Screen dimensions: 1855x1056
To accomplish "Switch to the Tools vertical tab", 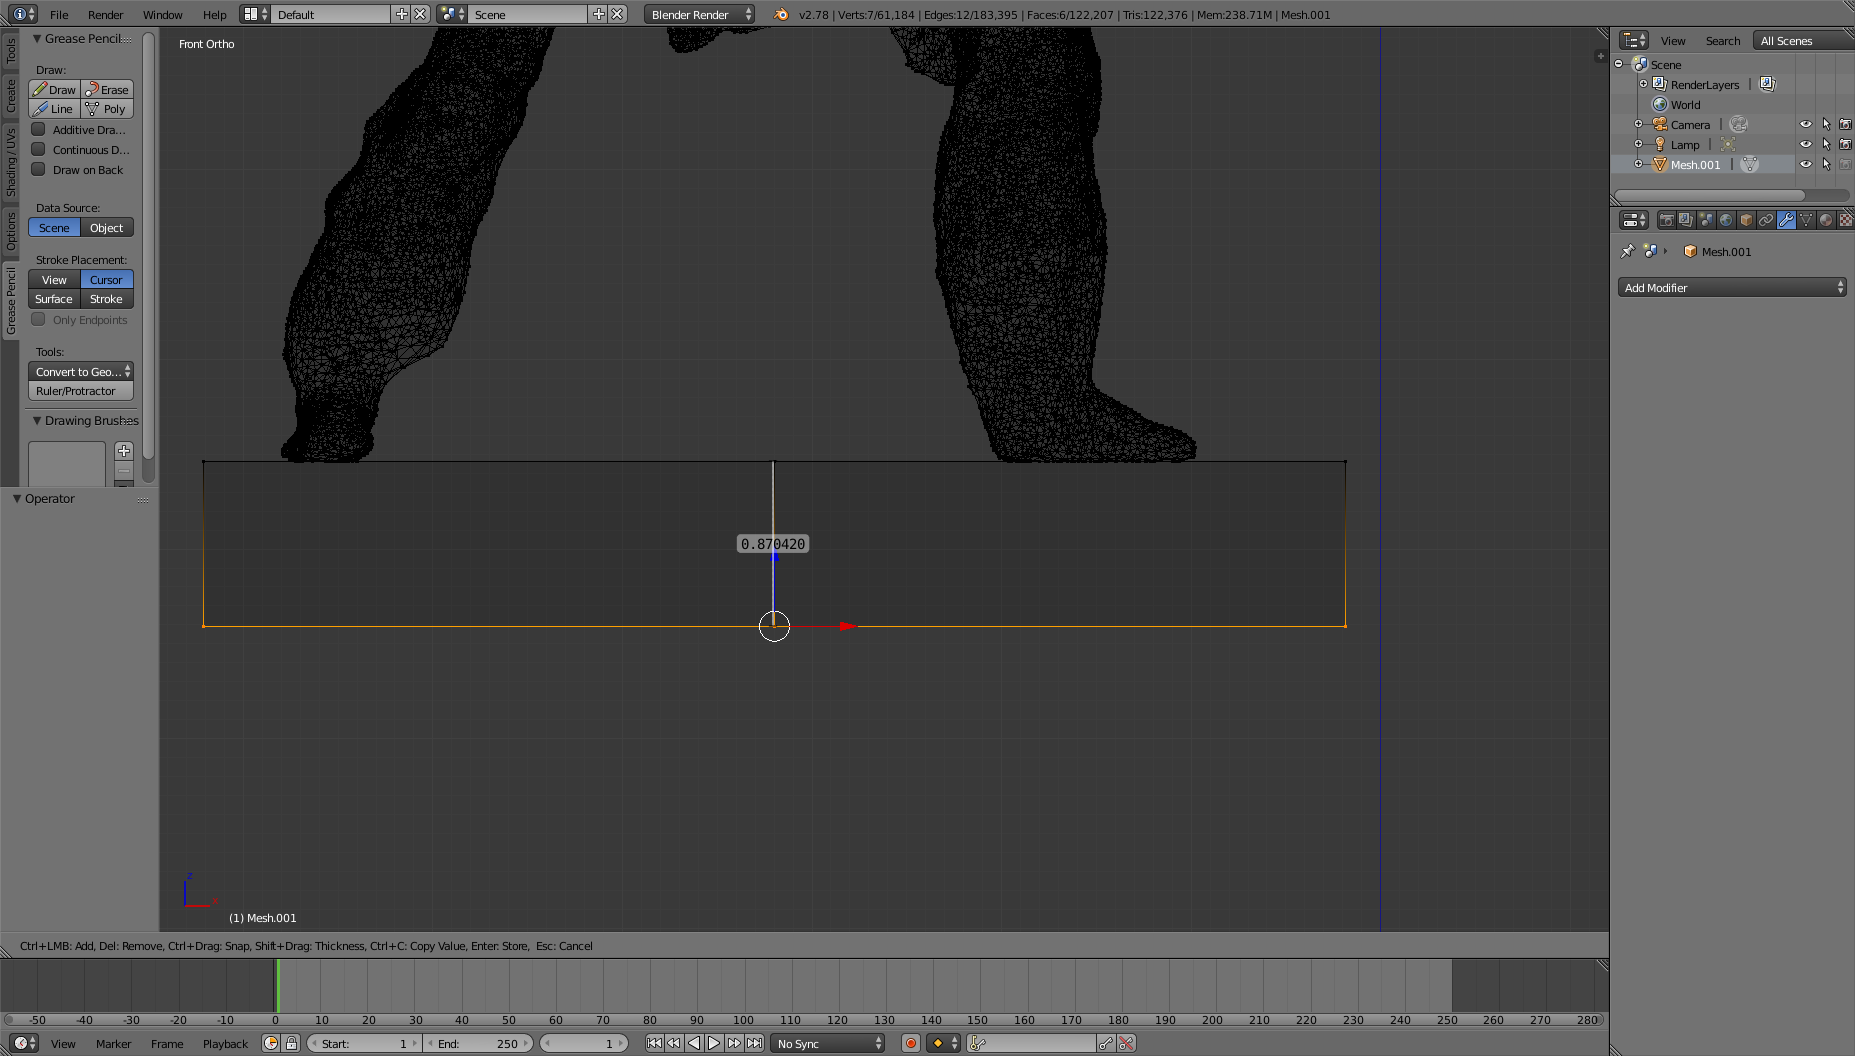I will (11, 50).
